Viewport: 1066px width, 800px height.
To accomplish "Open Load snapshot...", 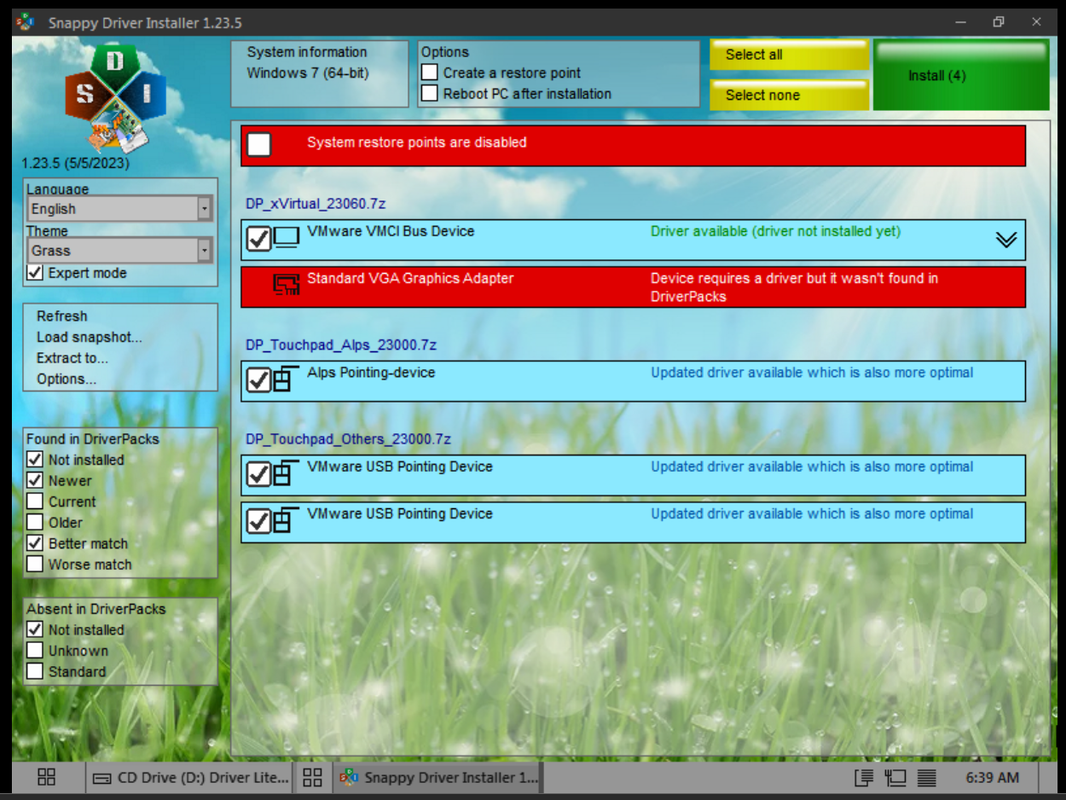I will click(x=89, y=337).
